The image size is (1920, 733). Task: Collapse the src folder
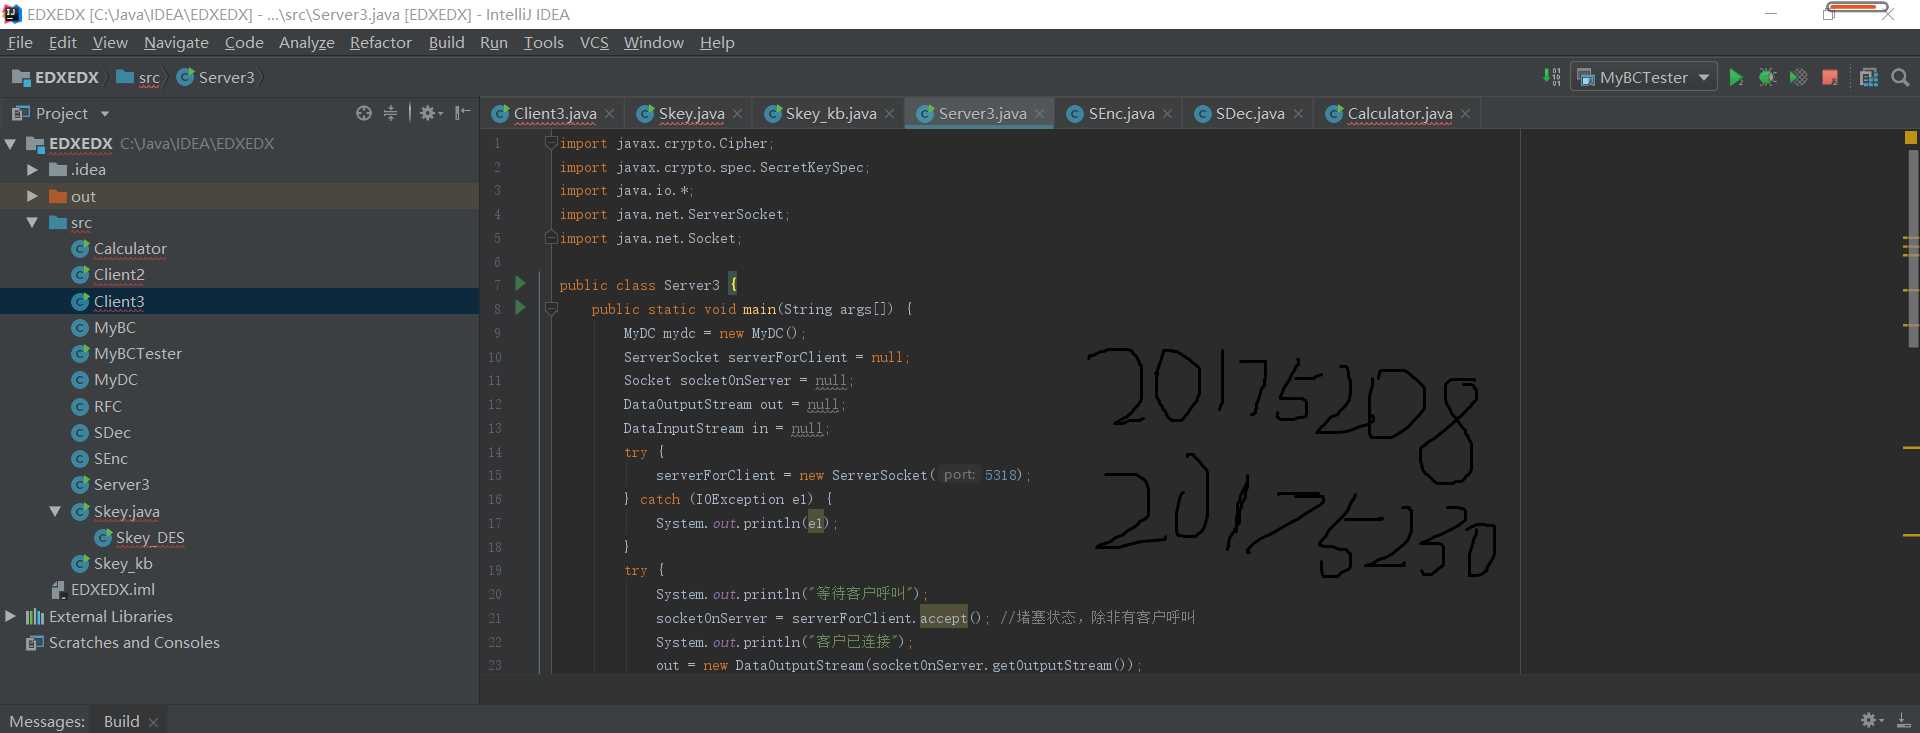[32, 222]
